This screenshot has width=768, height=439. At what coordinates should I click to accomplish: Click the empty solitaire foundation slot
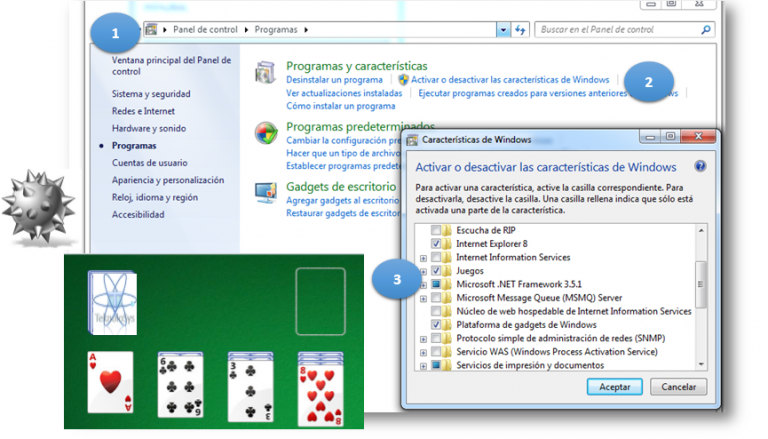click(321, 301)
